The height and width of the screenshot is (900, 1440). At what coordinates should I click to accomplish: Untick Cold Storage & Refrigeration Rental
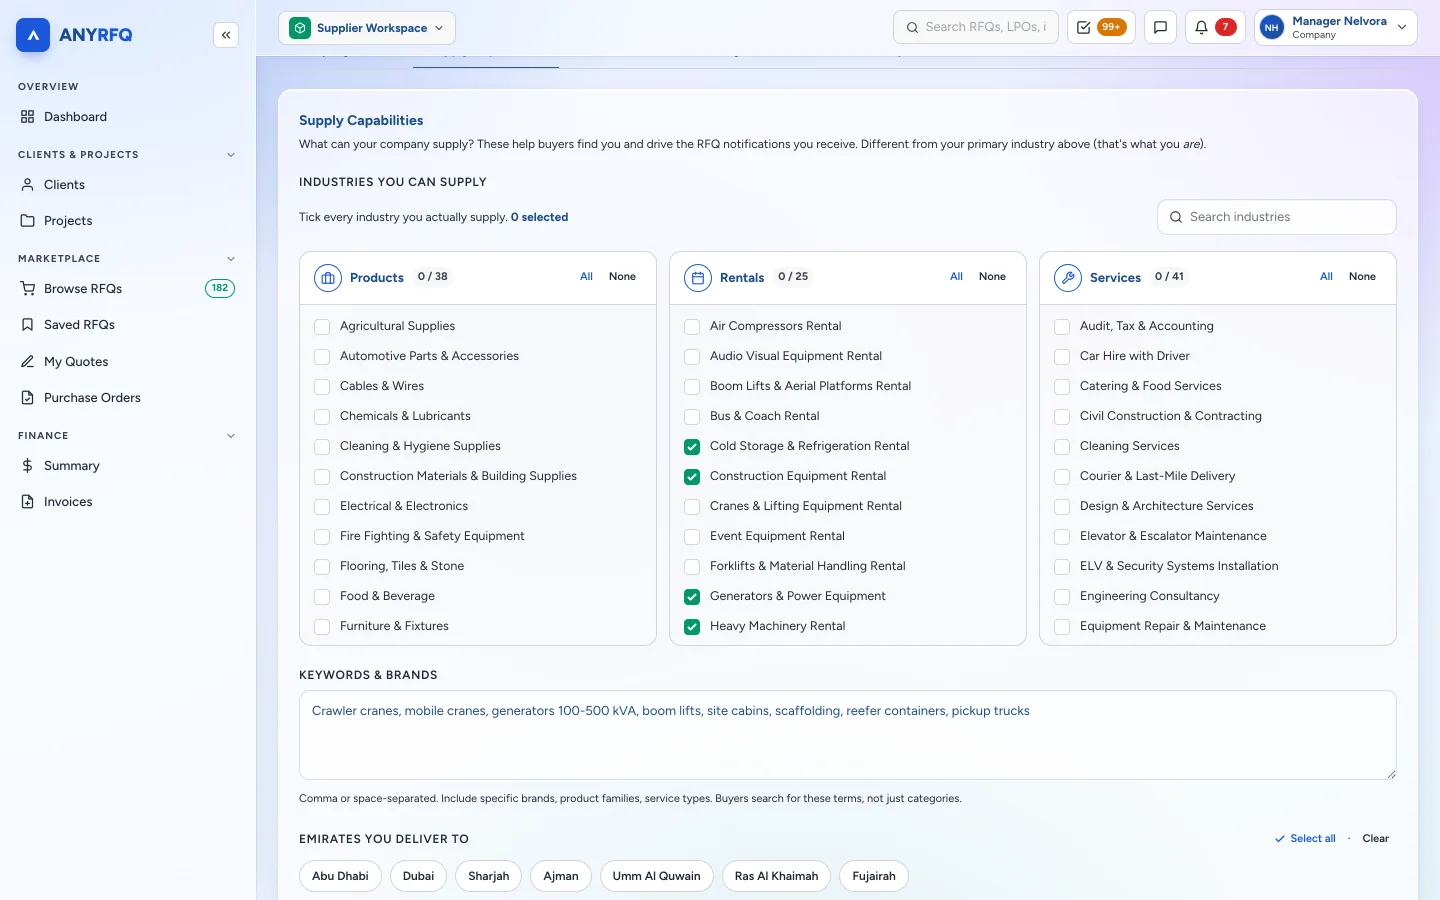692,447
